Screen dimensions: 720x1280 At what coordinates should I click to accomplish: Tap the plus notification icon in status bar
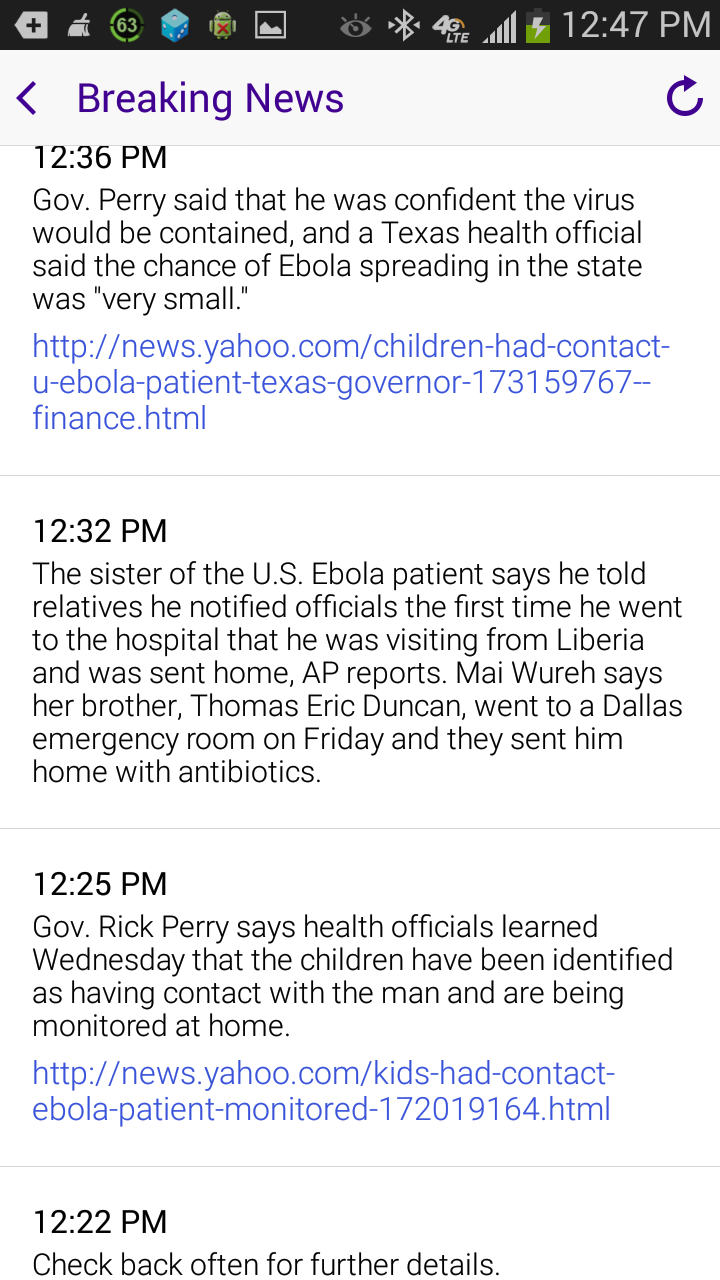point(31,25)
